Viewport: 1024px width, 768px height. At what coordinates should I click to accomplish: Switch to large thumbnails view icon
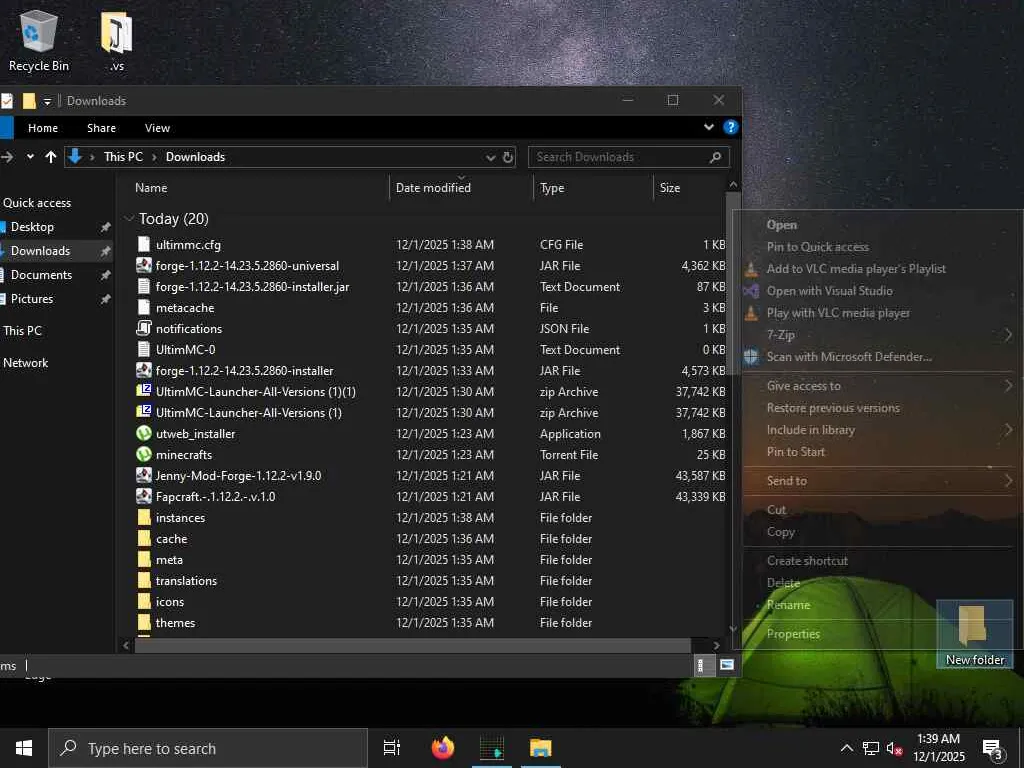tap(727, 665)
